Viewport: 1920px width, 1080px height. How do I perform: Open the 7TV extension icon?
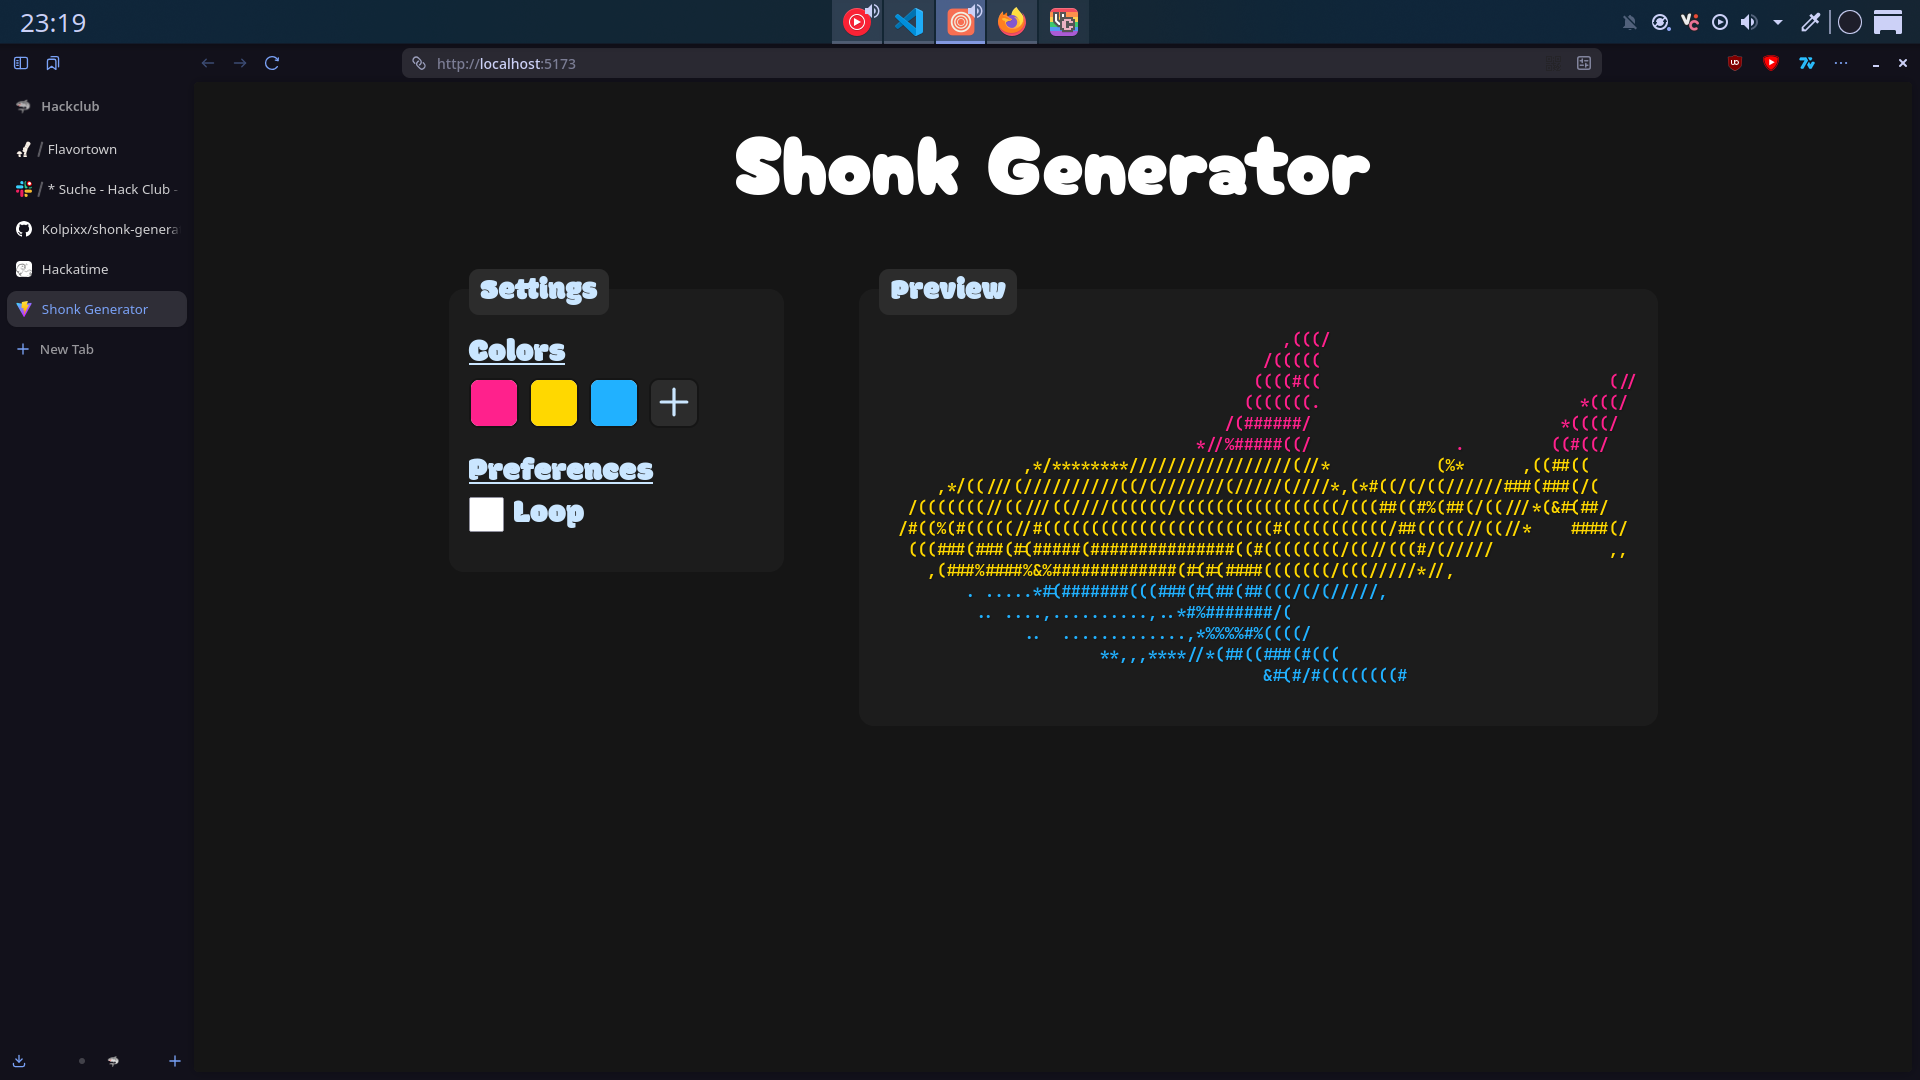1807,63
